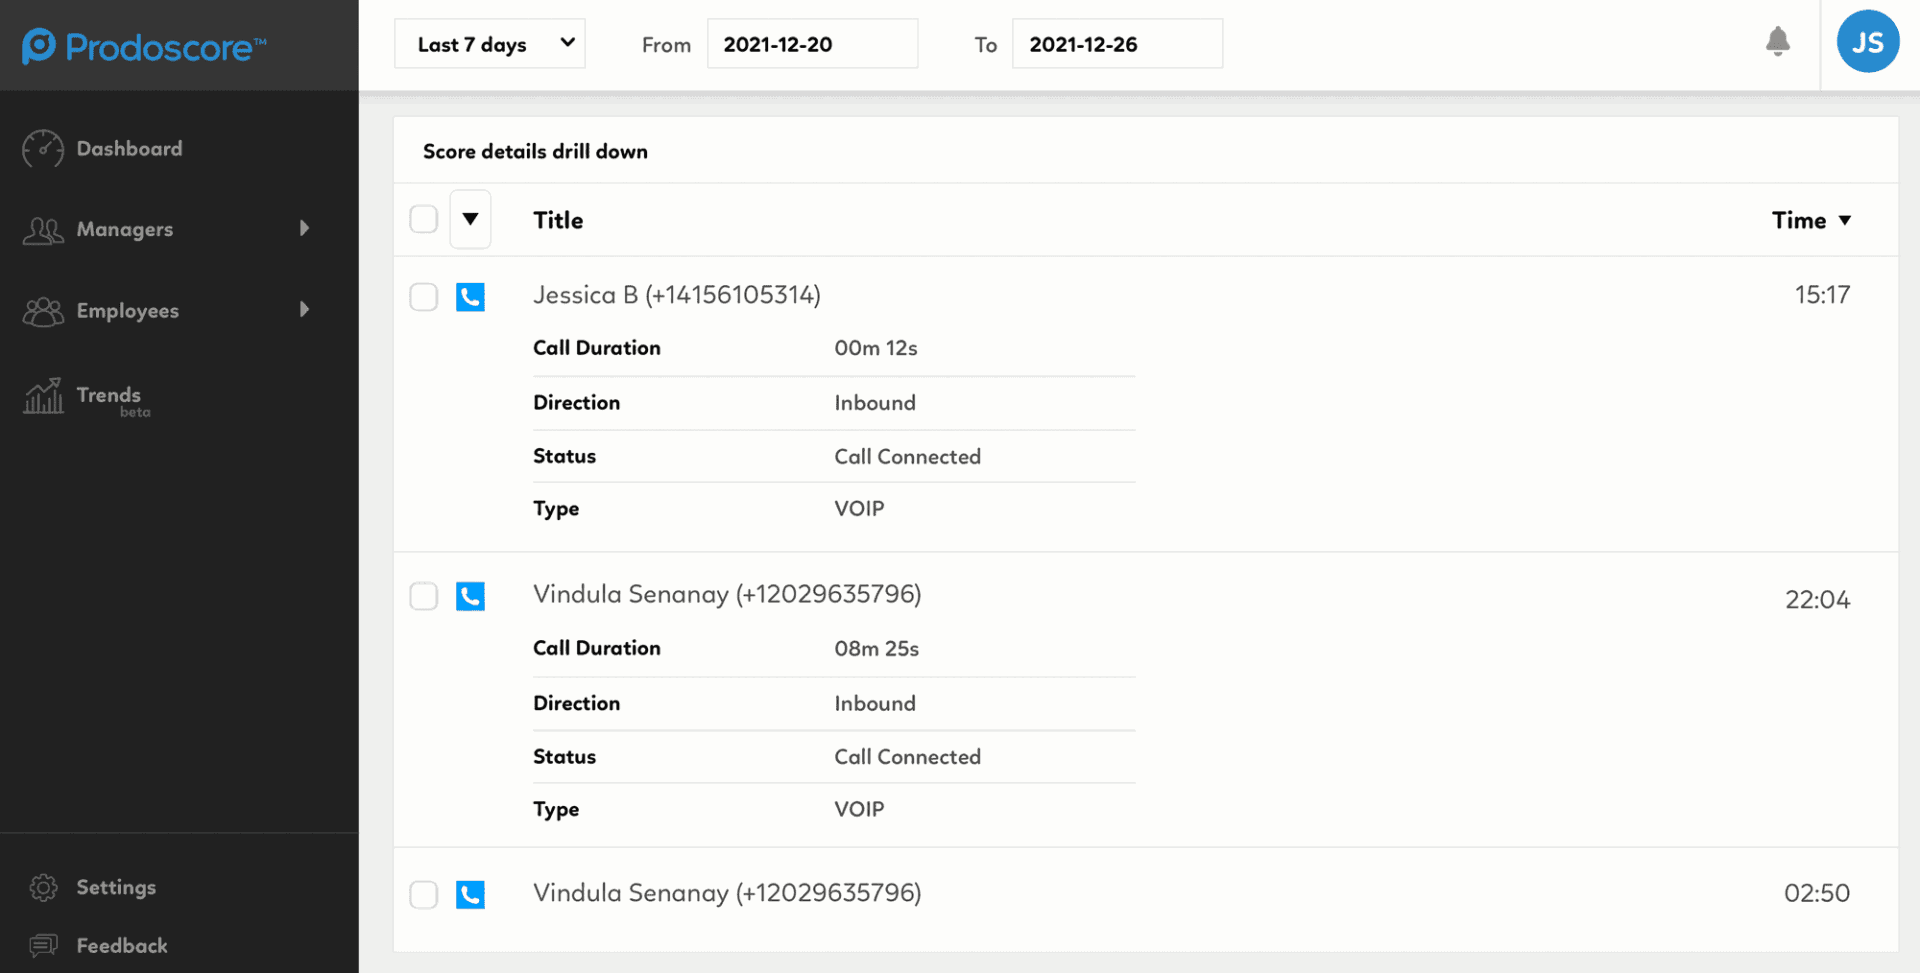Click the 22:04 time value
1920x973 pixels.
1817,600
